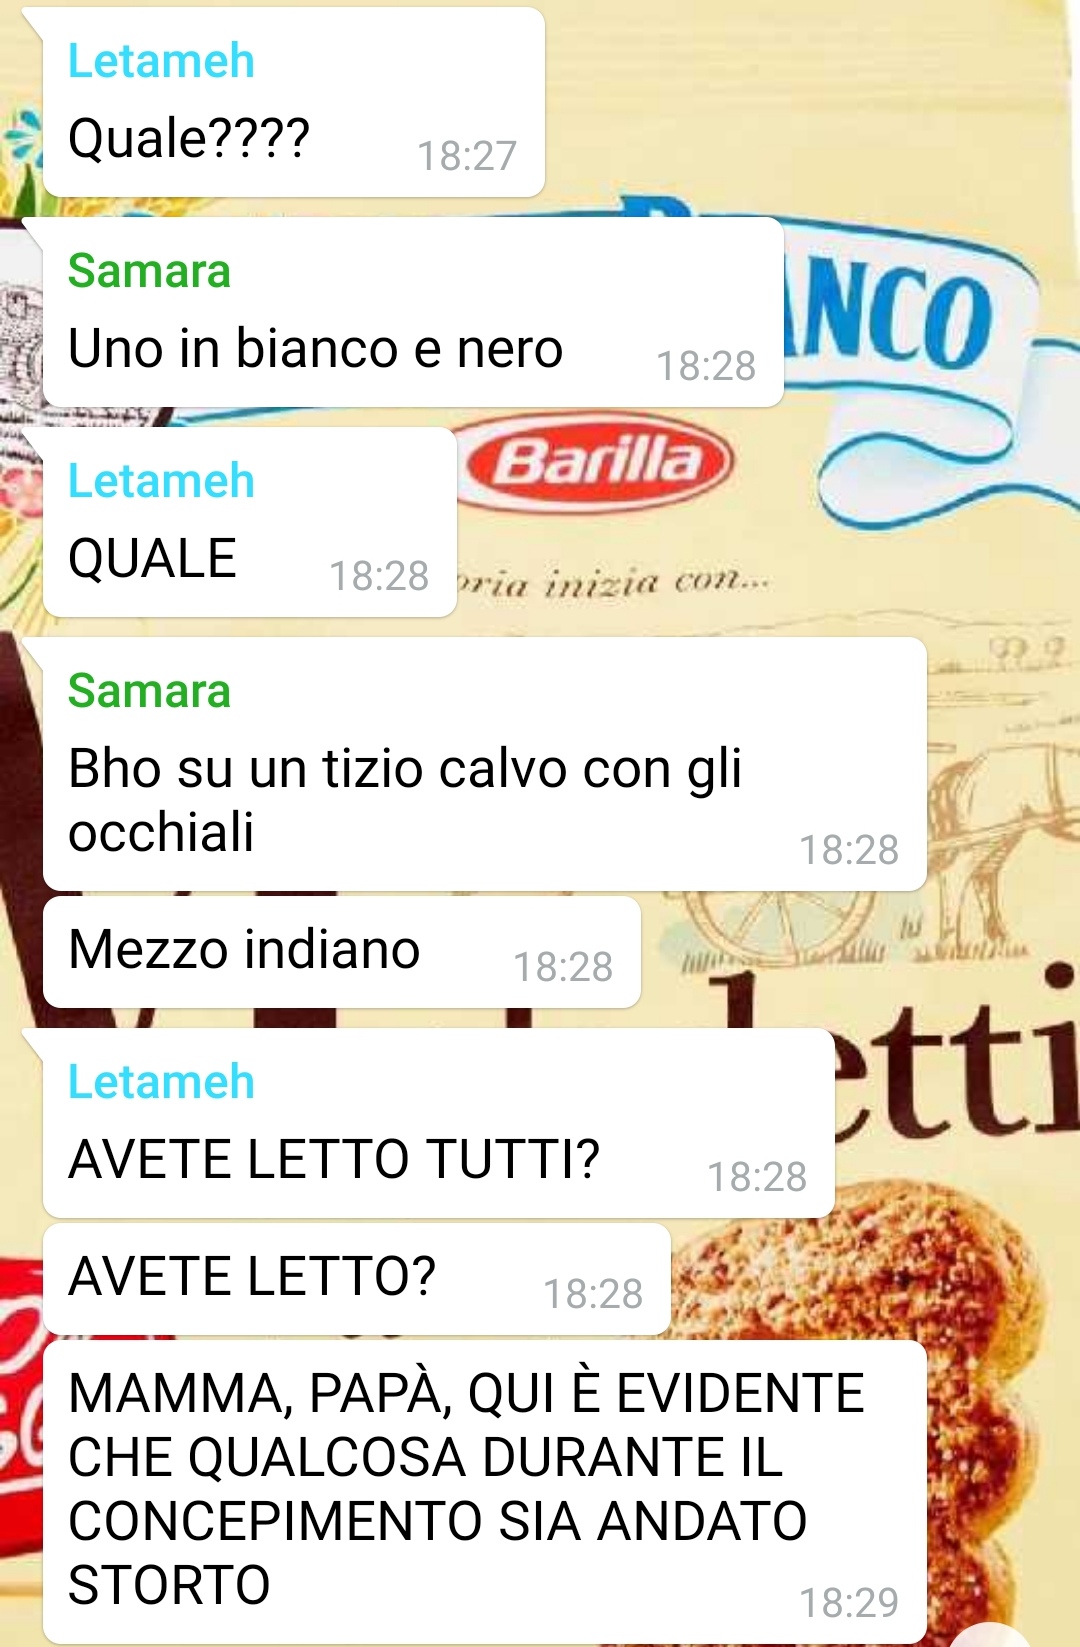The height and width of the screenshot is (1647, 1080).
Task: Select the 'Uno in bianco e nero' message
Action: 413,312
